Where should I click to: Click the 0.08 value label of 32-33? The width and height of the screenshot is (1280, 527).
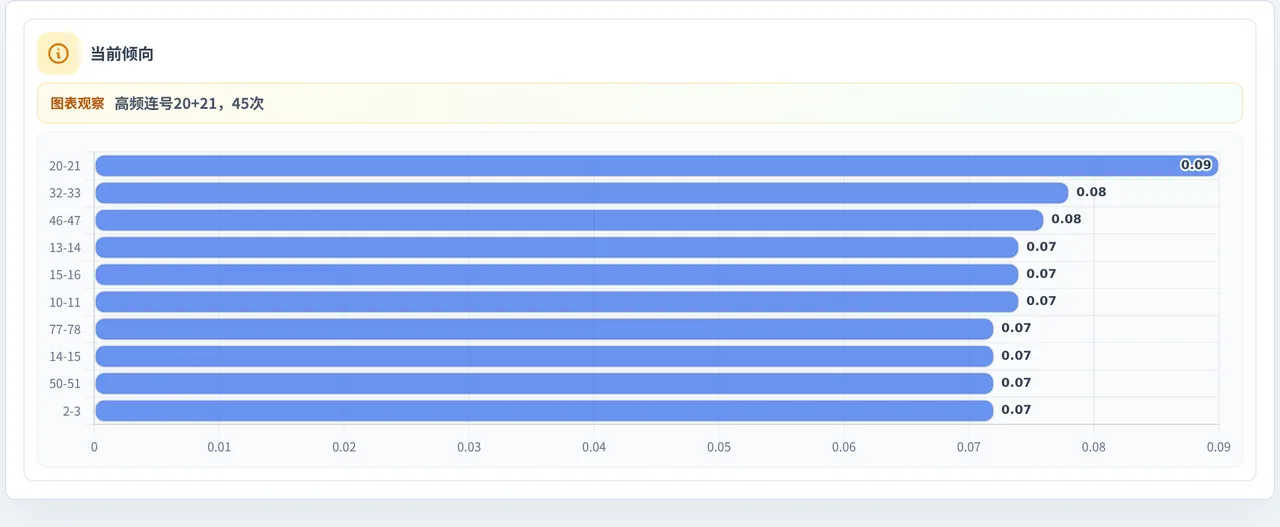(x=1091, y=192)
